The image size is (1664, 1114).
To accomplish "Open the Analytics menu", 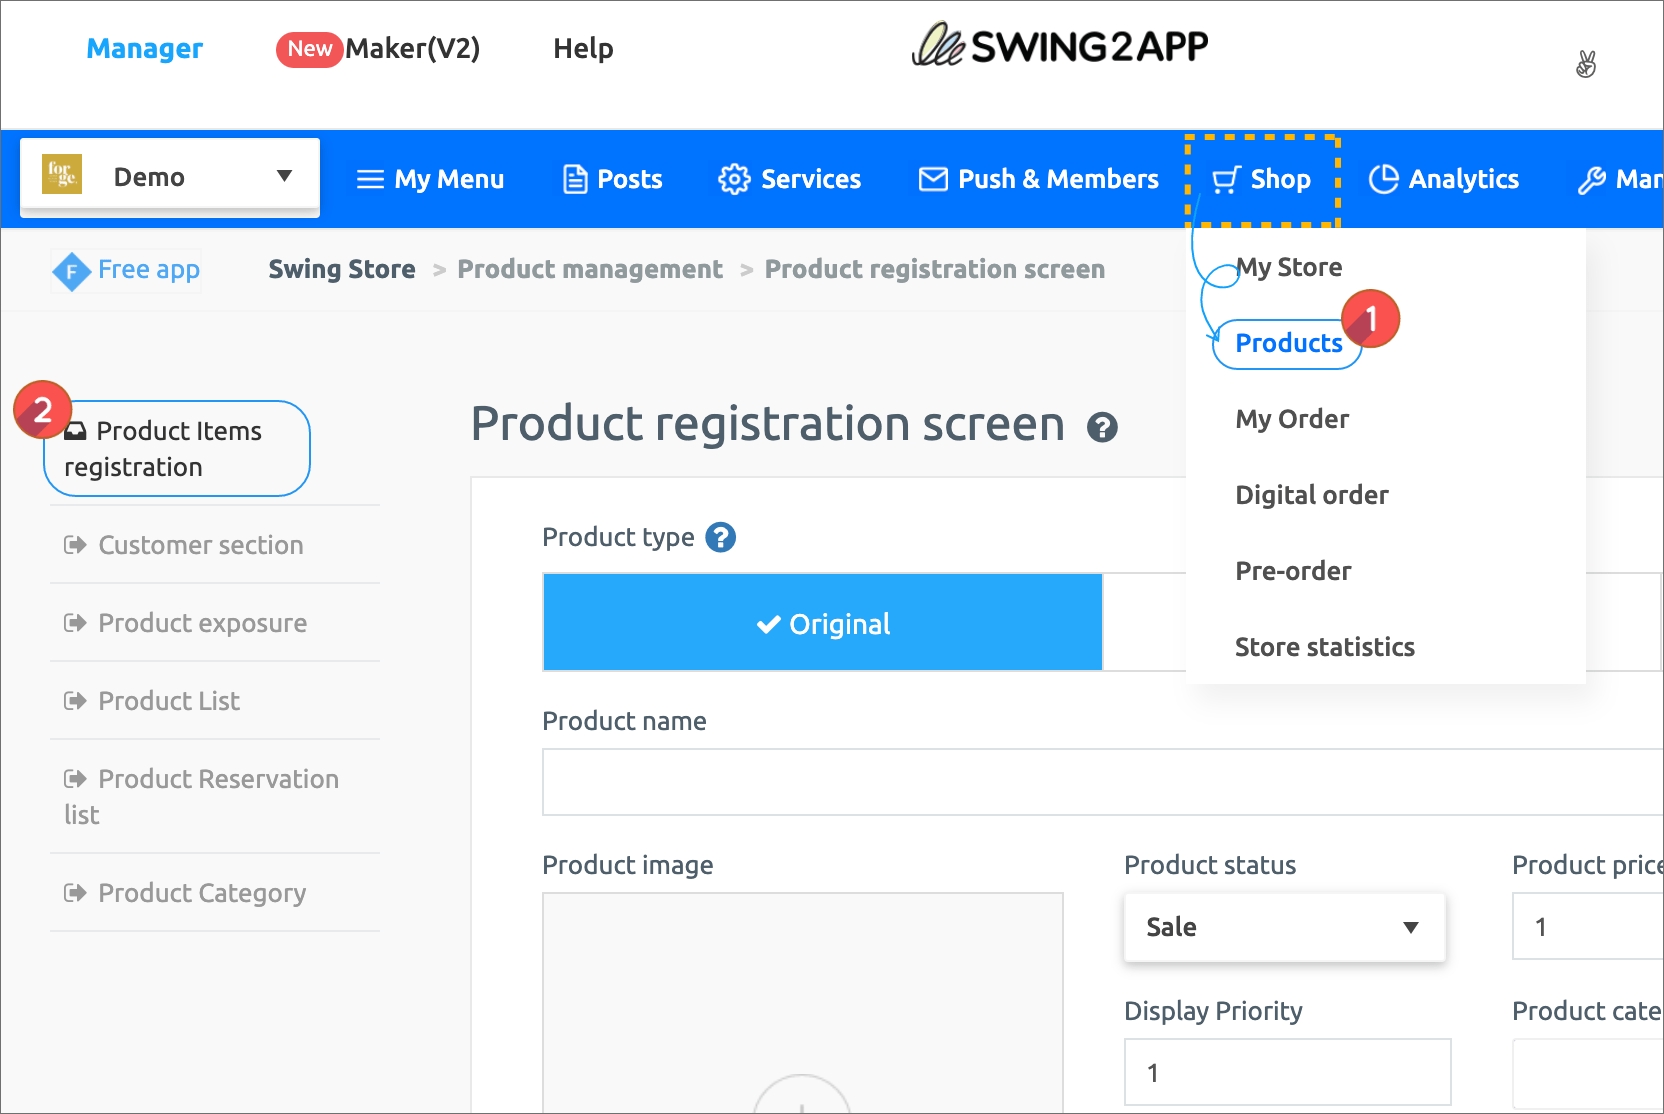I will click(x=1444, y=179).
